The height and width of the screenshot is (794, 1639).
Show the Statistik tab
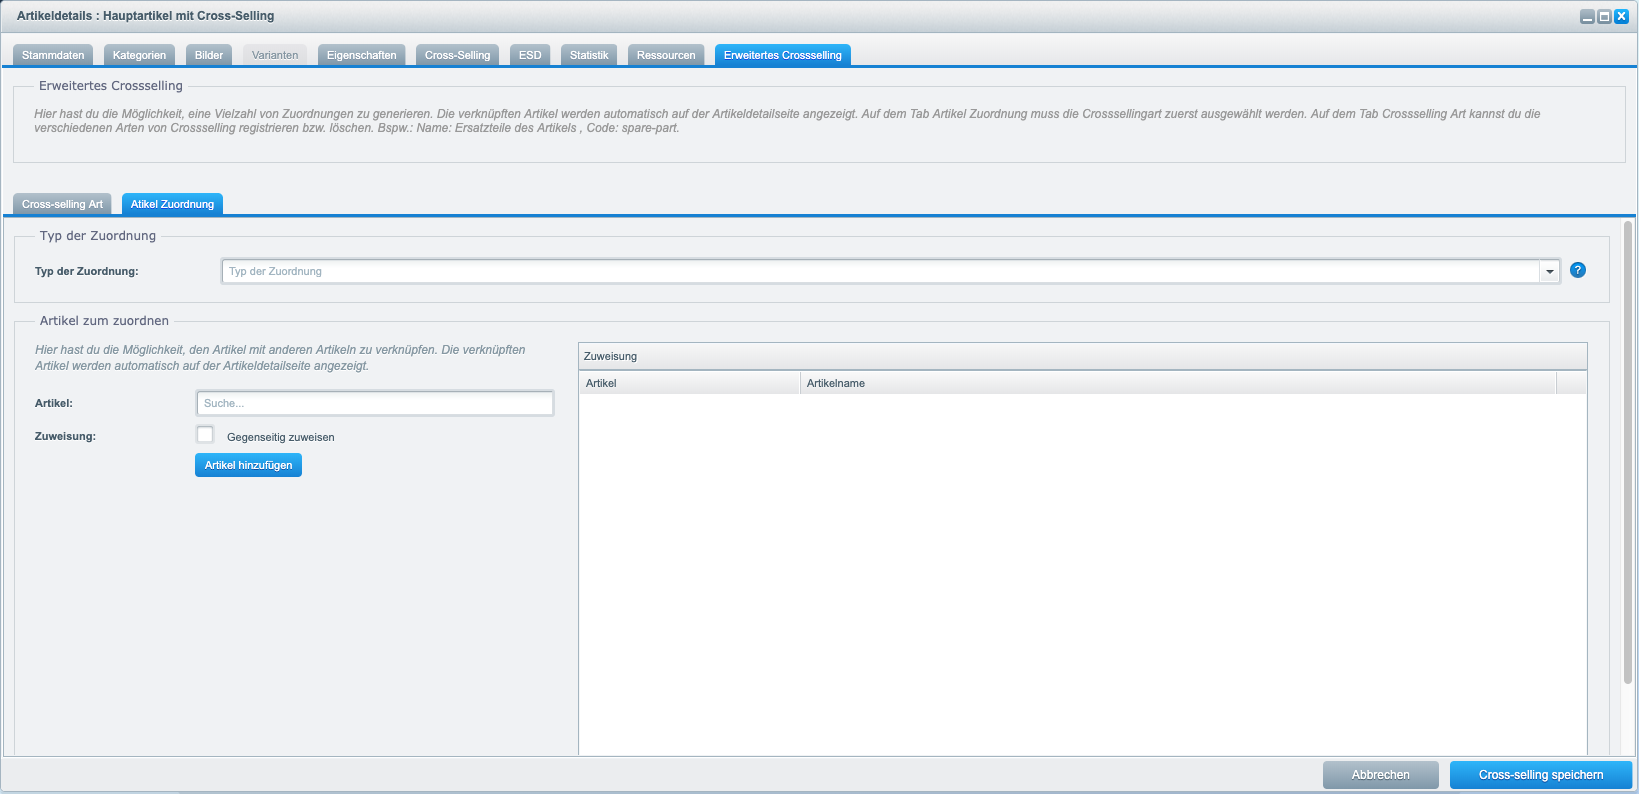pos(589,55)
